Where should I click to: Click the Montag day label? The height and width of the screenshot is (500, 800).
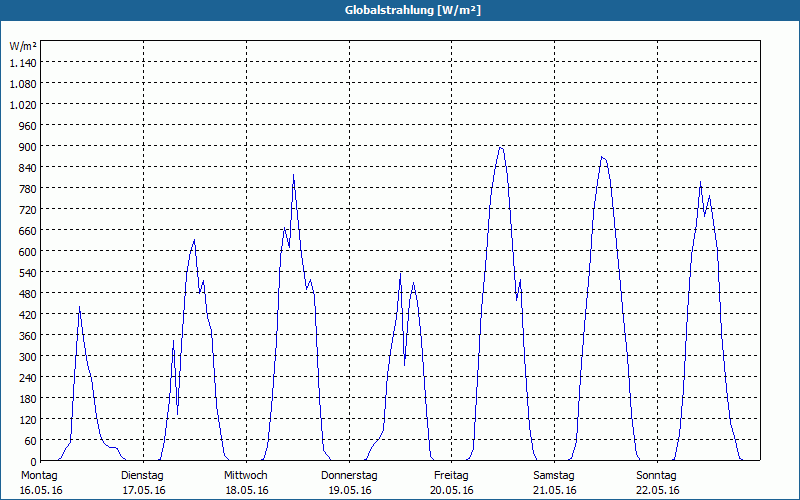(x=39, y=476)
